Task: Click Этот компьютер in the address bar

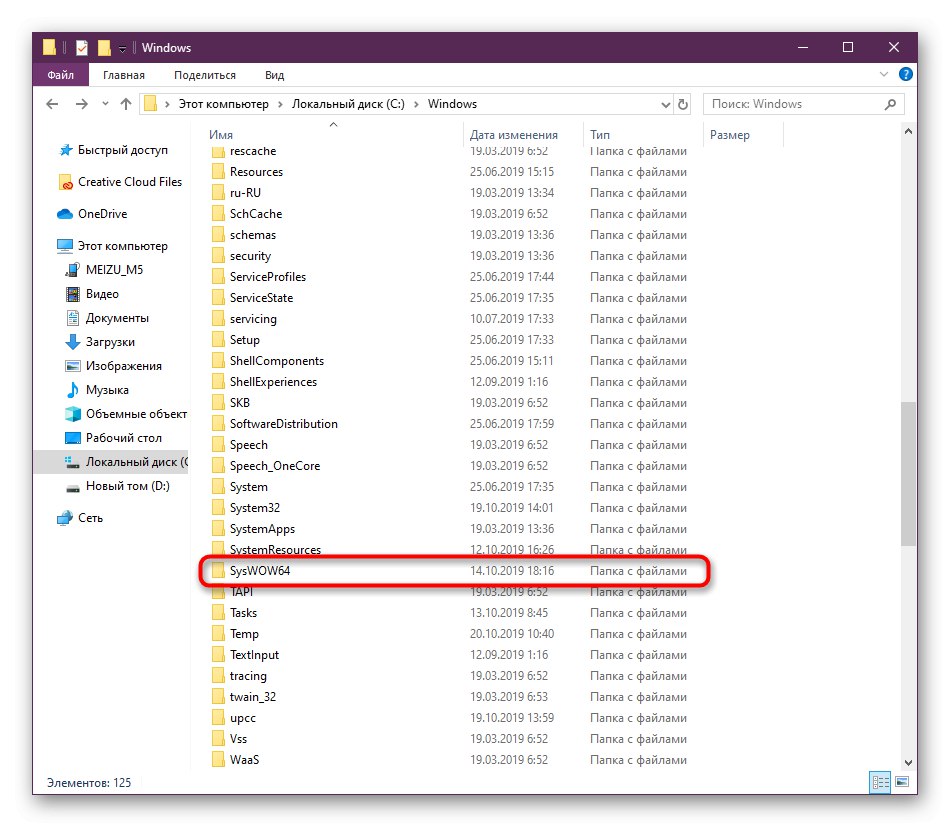Action: (223, 104)
